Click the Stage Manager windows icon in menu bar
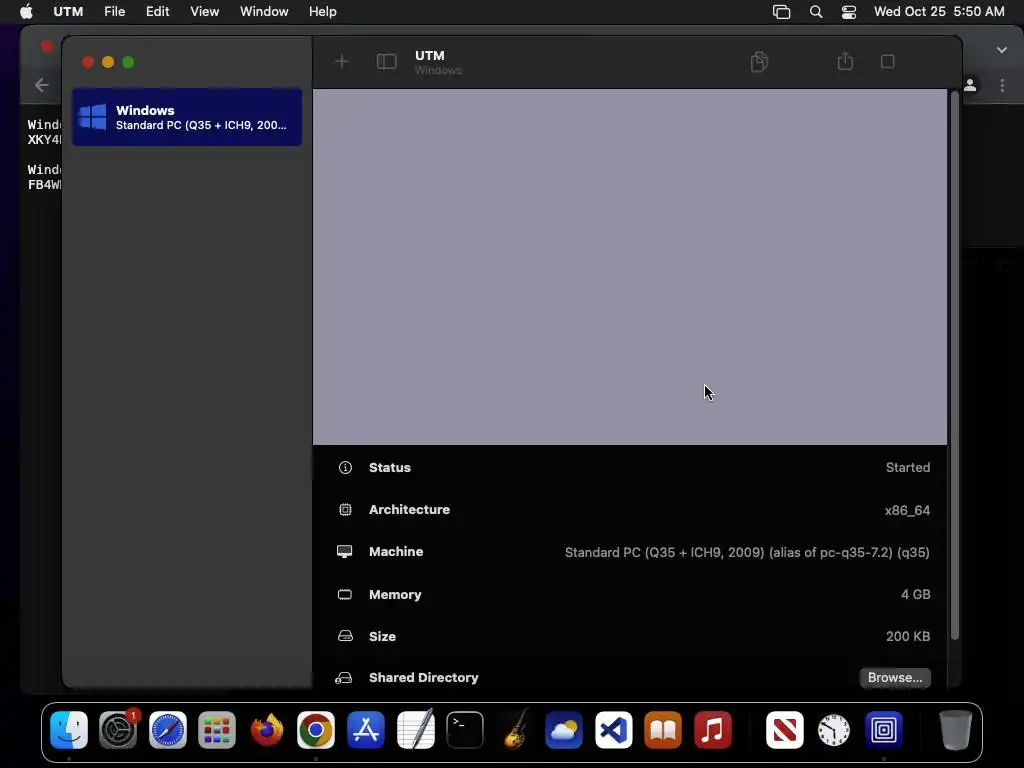The width and height of the screenshot is (1024, 768). pos(781,12)
